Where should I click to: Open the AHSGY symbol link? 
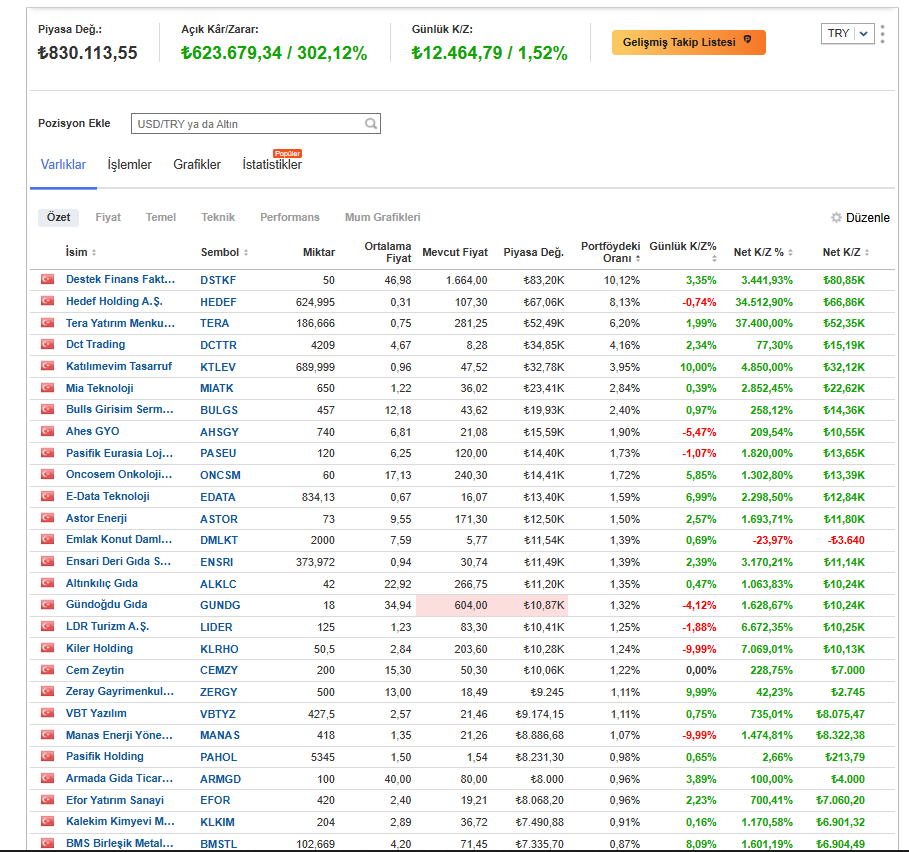(219, 432)
